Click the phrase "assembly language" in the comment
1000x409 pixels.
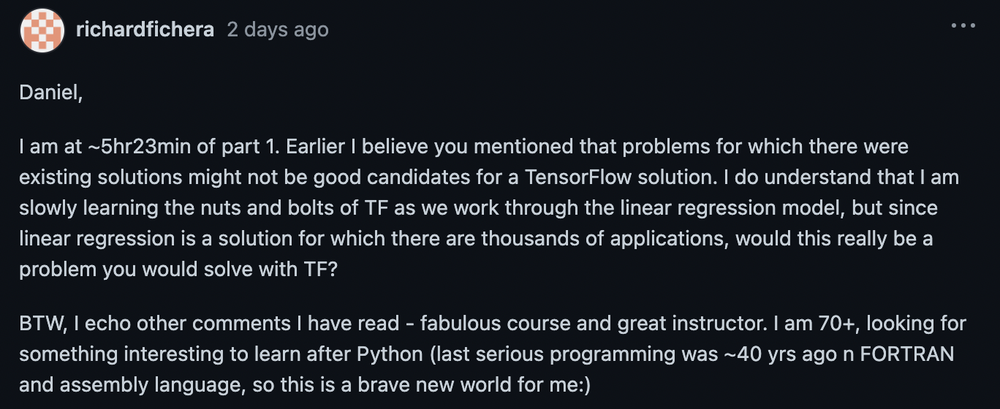click(125, 386)
